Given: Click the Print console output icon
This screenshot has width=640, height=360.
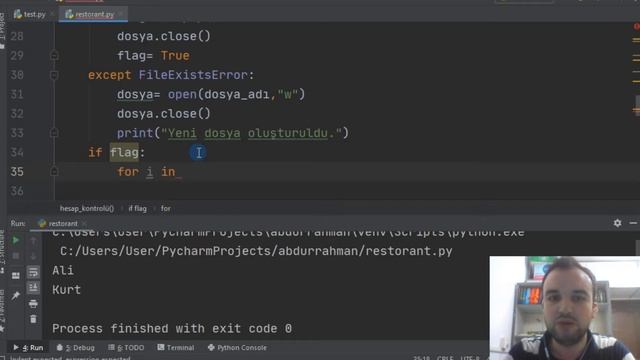Looking at the screenshot, I should pos(33,304).
